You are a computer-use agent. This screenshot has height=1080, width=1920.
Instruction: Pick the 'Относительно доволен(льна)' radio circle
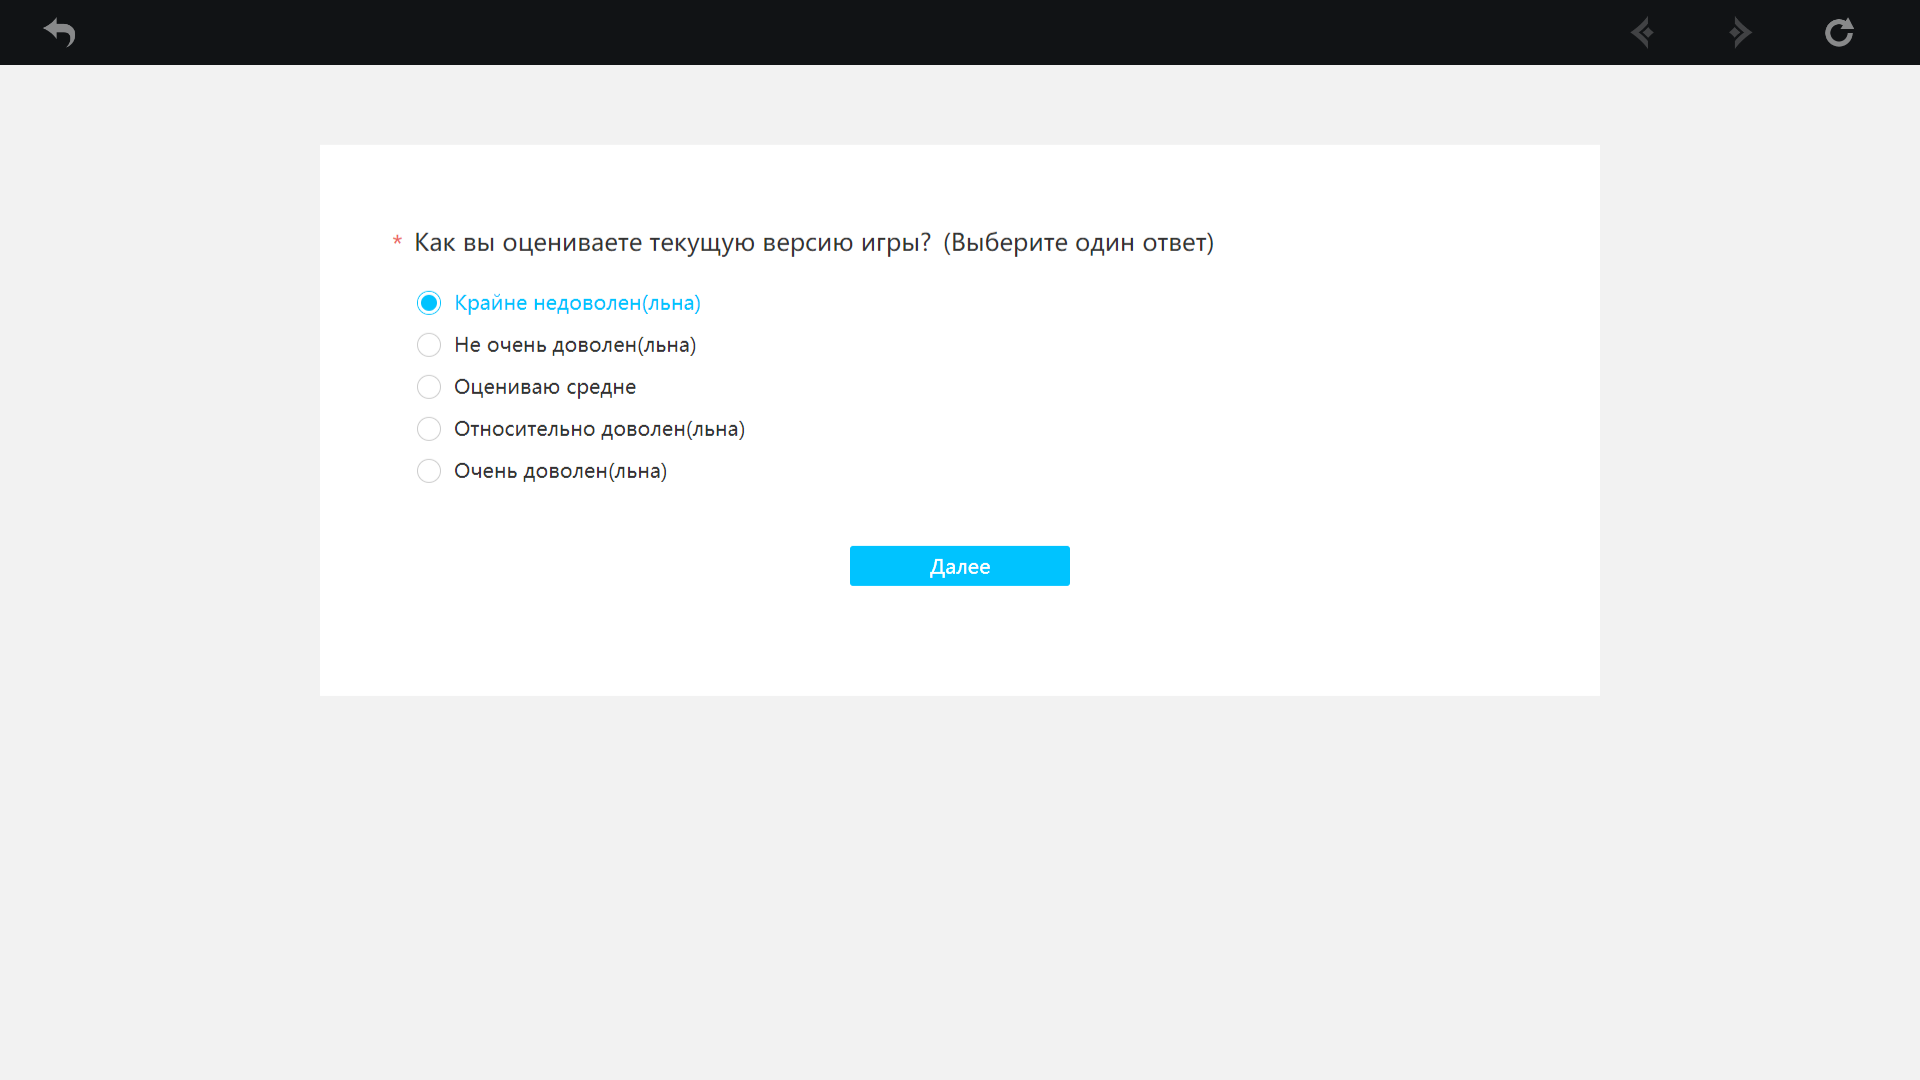pos(429,429)
